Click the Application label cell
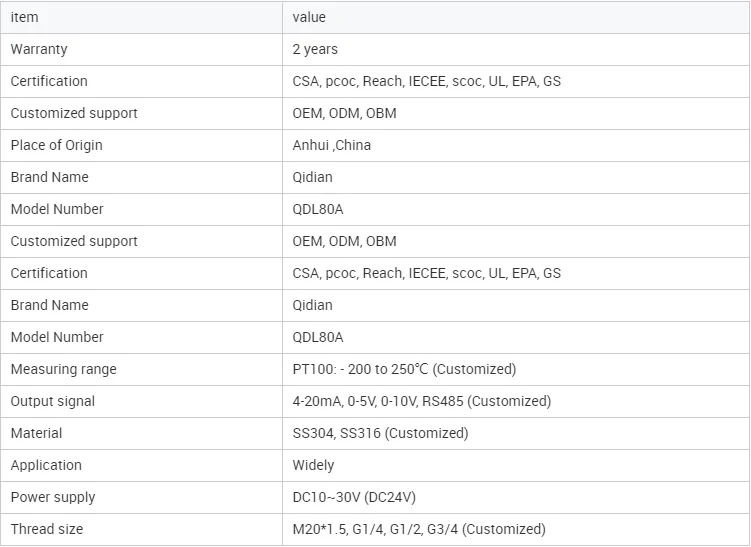 (46, 465)
